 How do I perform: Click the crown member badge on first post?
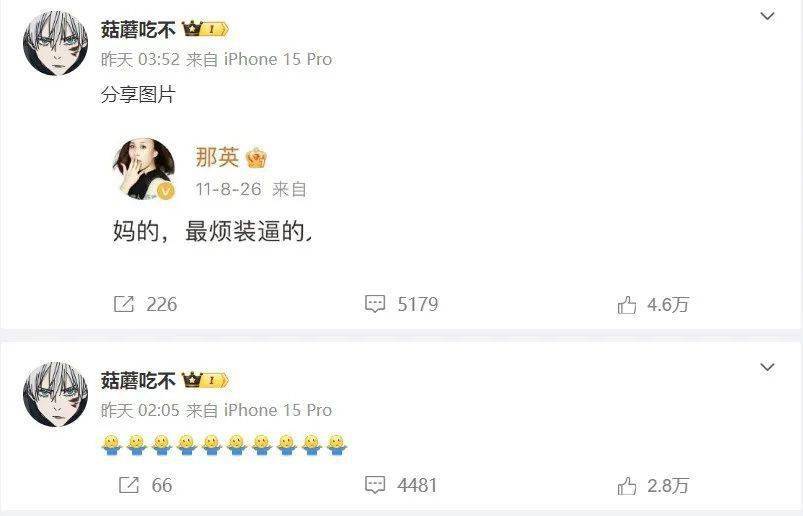(x=205, y=29)
